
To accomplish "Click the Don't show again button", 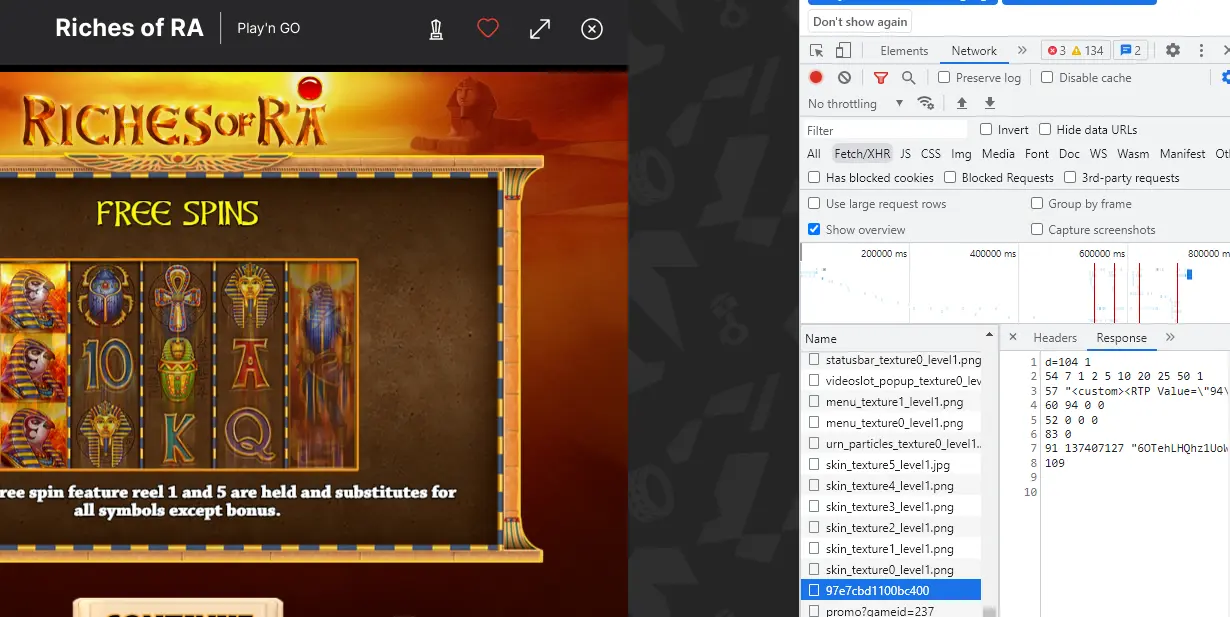I will point(860,22).
